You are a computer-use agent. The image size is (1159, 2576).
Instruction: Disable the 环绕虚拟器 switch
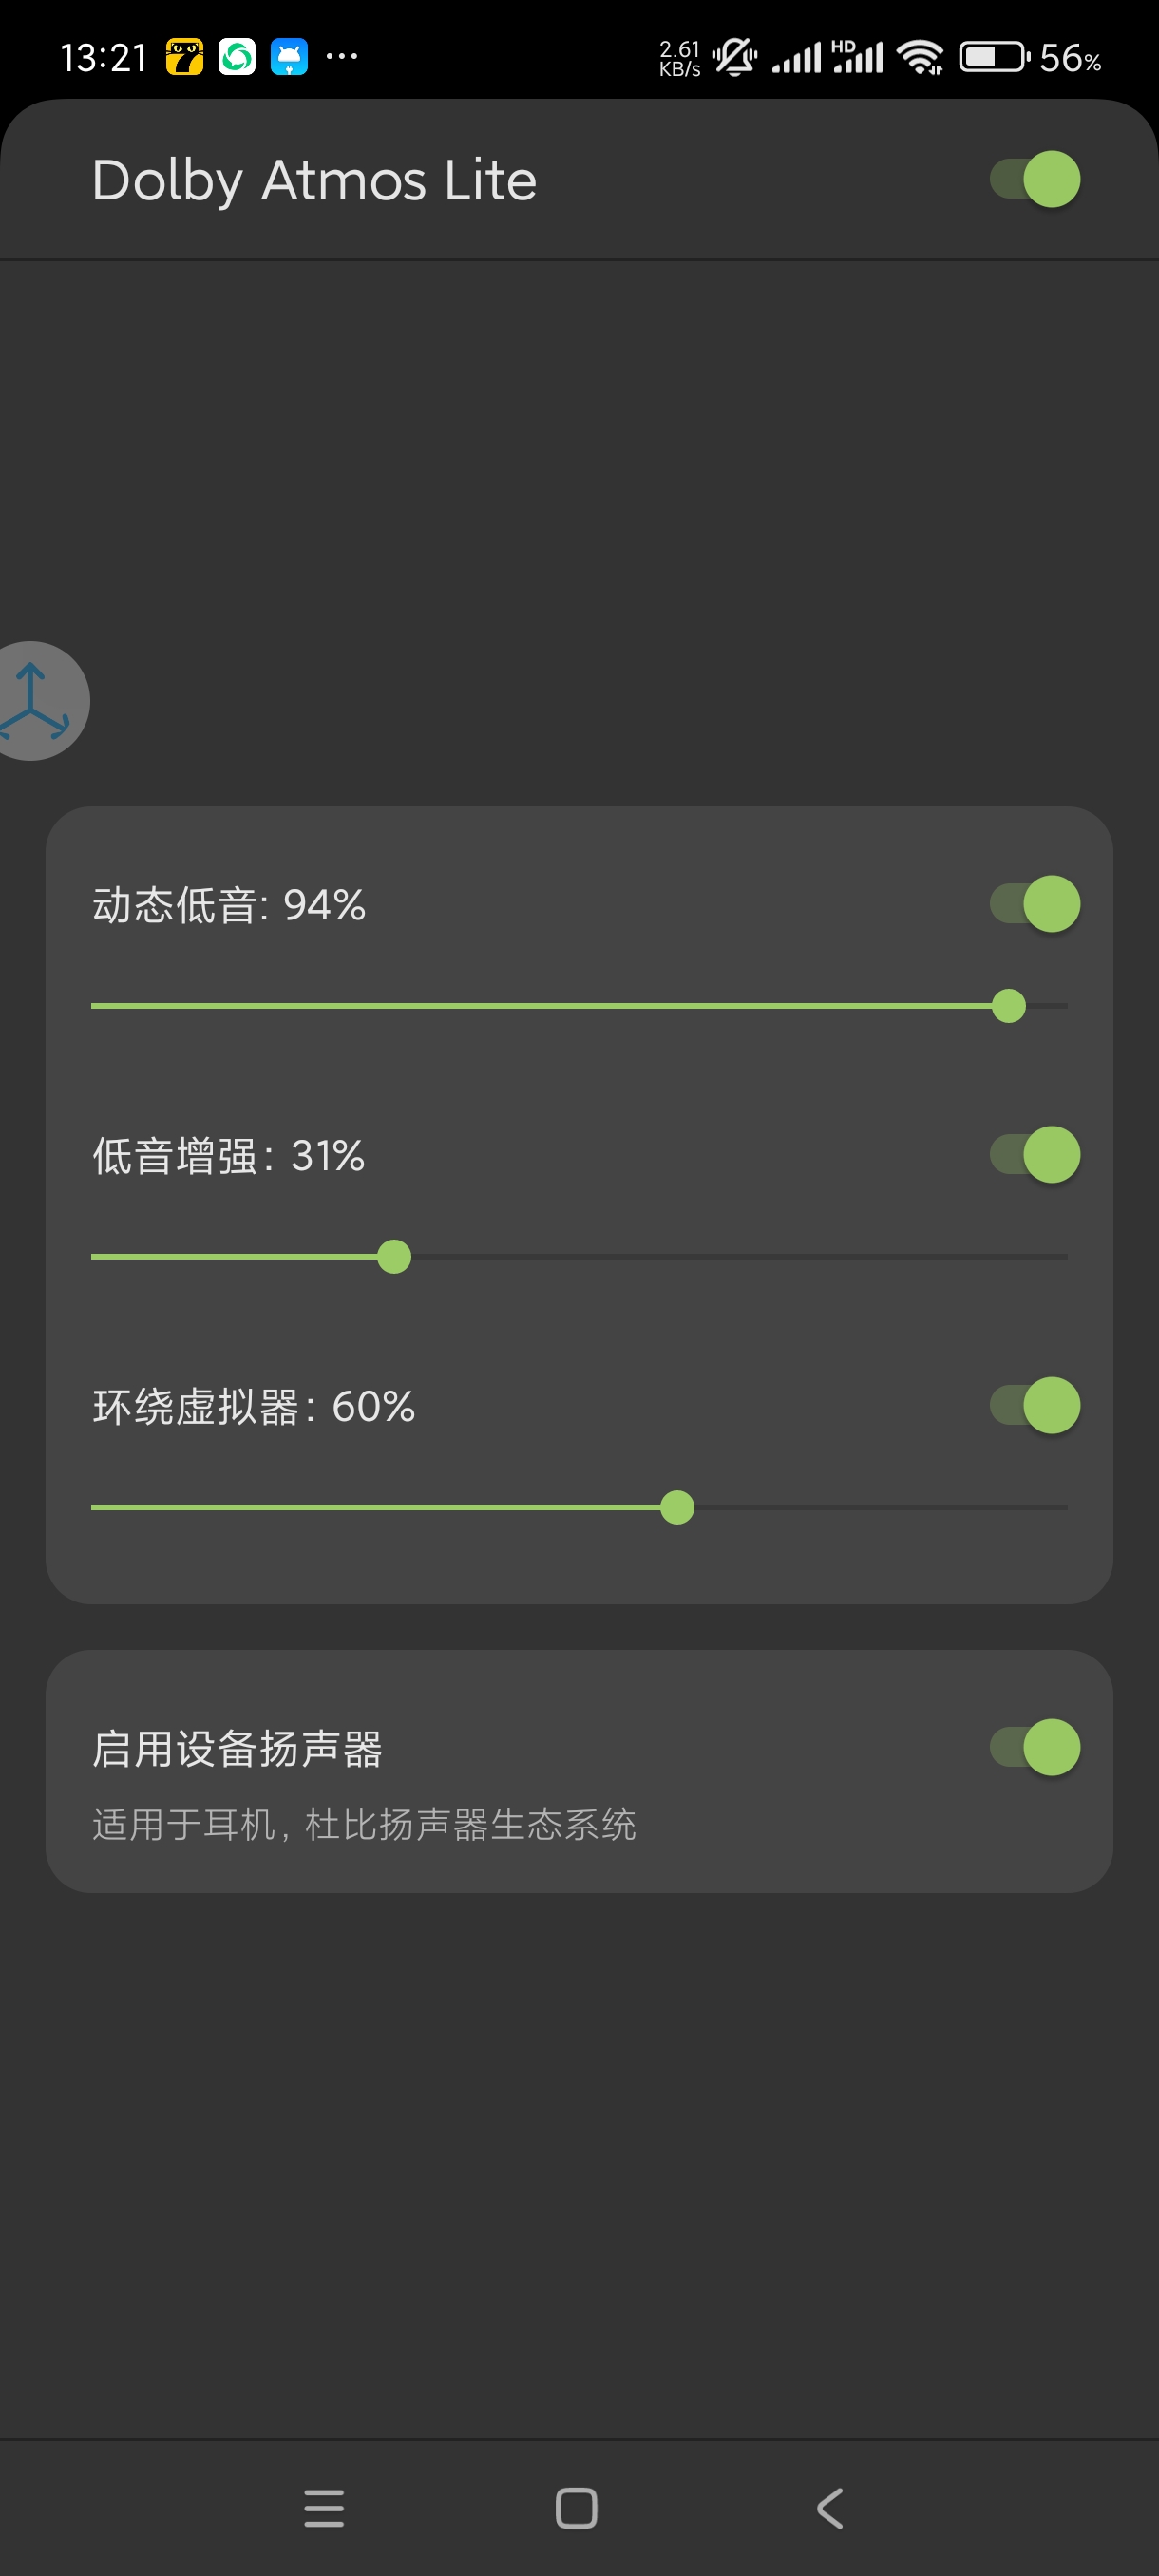(1035, 1406)
